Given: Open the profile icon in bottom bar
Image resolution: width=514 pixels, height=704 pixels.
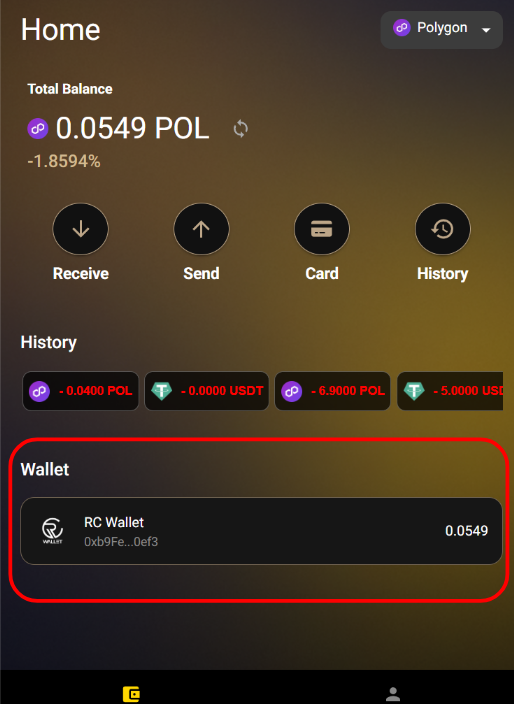Looking at the screenshot, I should [x=393, y=694].
